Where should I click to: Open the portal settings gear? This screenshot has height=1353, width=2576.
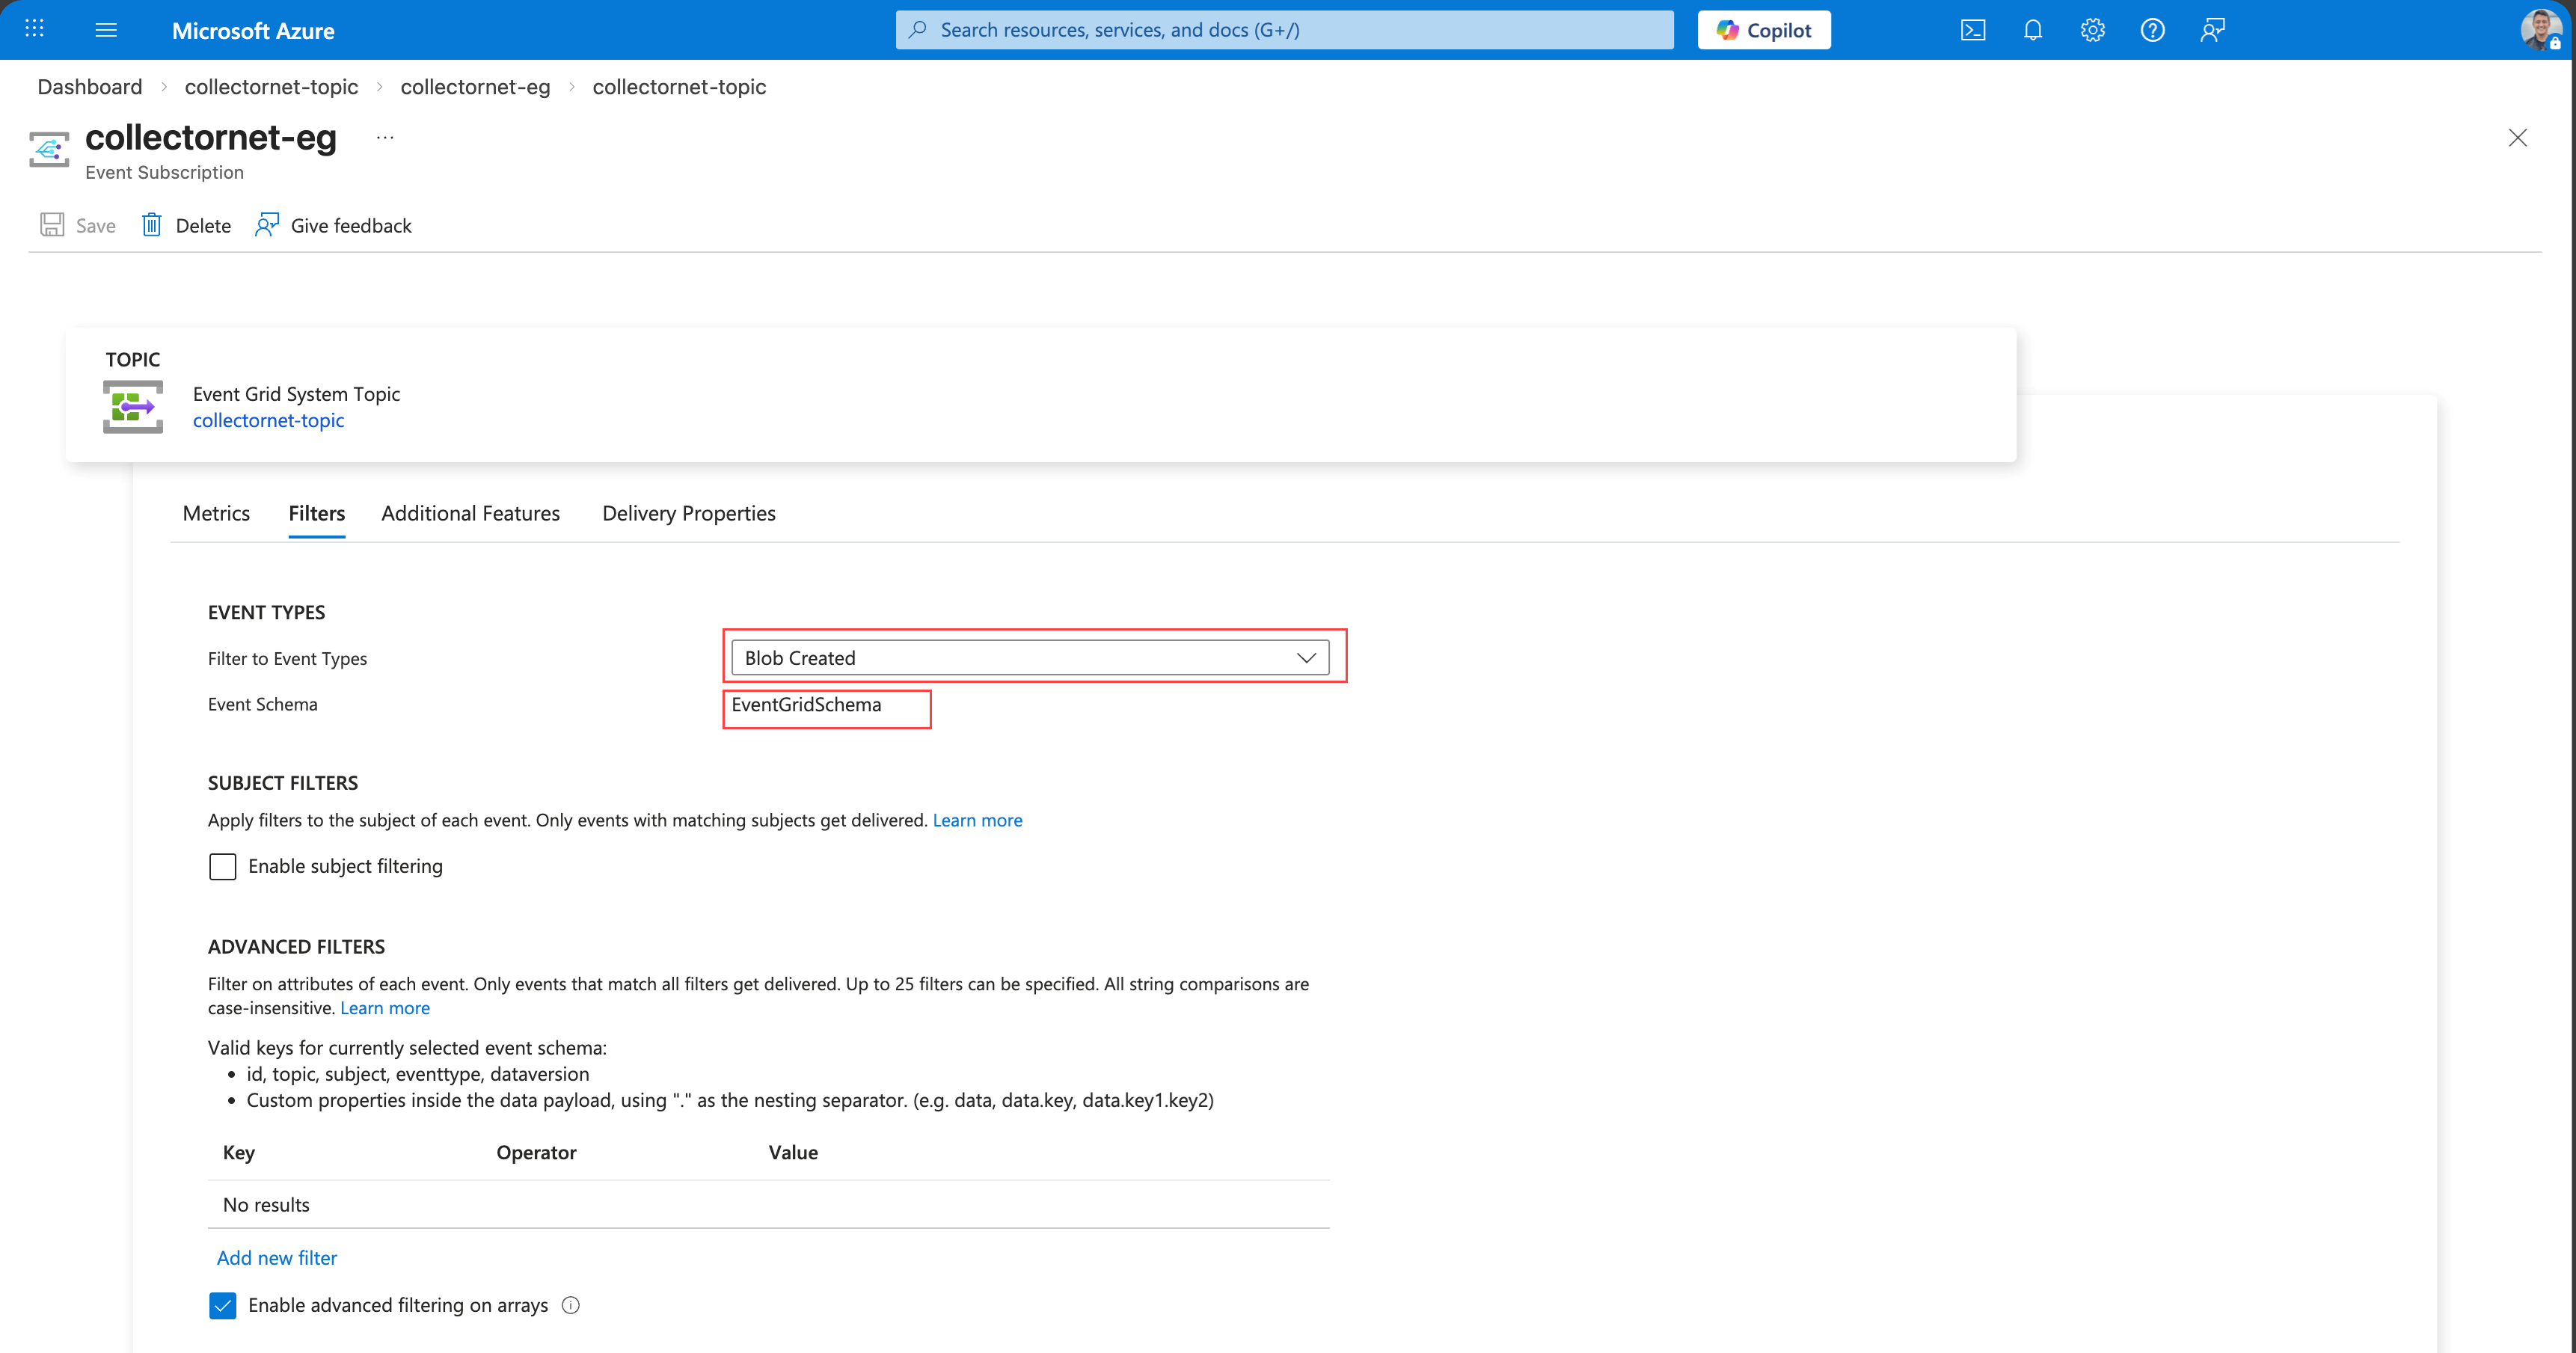[x=2093, y=30]
